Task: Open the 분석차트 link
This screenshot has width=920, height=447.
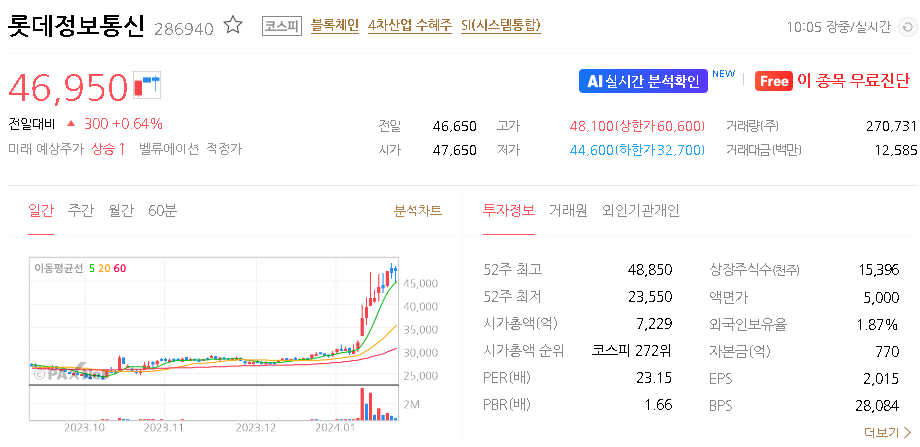Action: click(418, 211)
